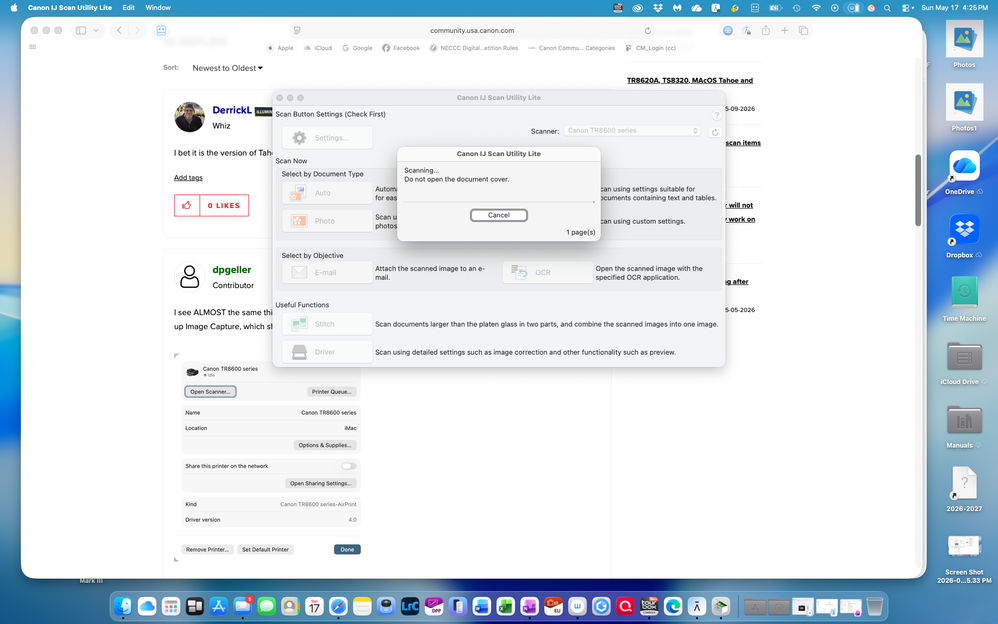Click the scanning progress bar
The width and height of the screenshot is (998, 624).
[x=498, y=201]
